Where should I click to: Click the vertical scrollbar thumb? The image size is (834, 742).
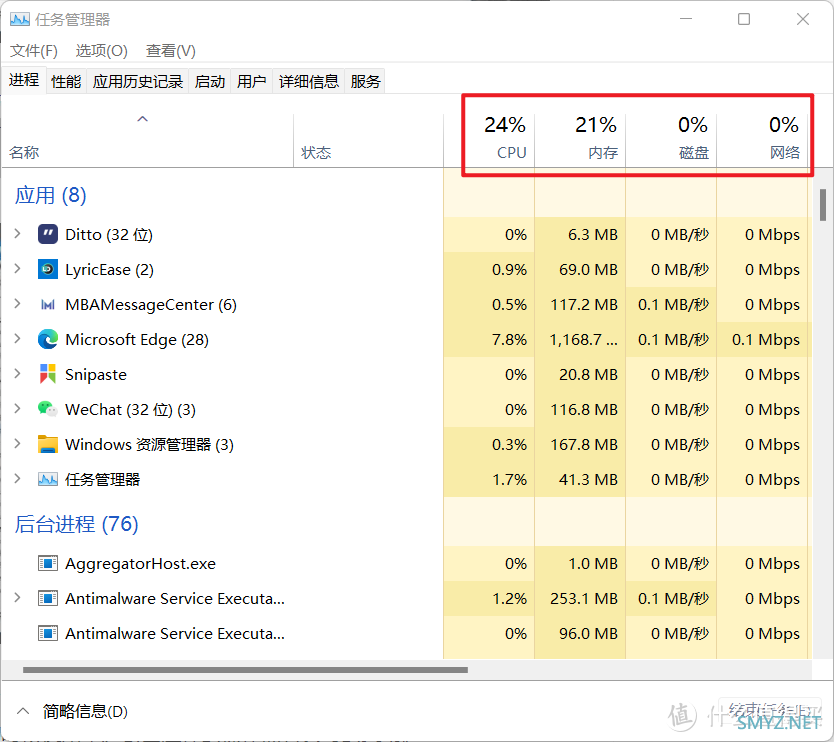pos(823,205)
